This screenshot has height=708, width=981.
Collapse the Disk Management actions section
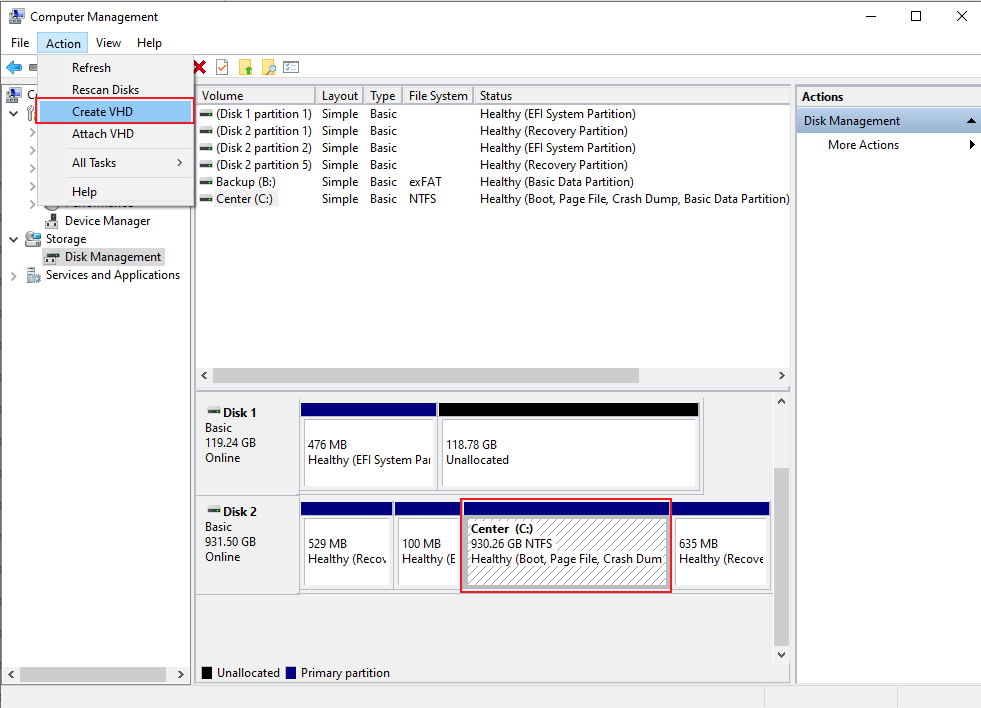point(971,121)
